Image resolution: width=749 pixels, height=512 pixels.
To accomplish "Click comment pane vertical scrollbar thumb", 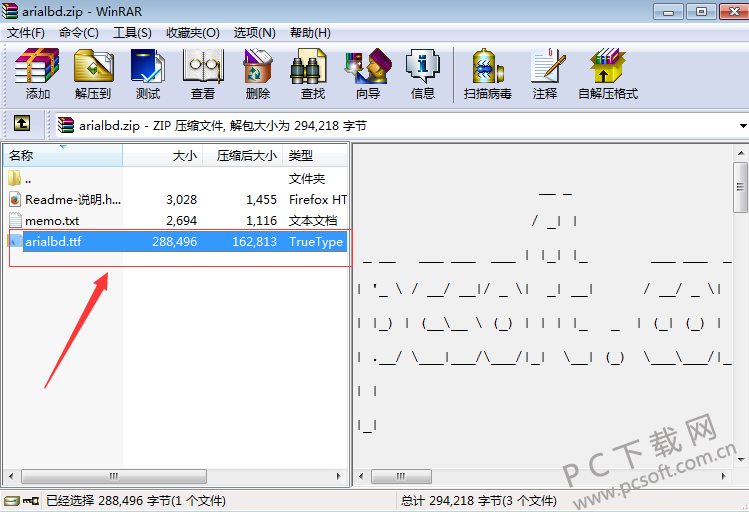I will tap(741, 187).
